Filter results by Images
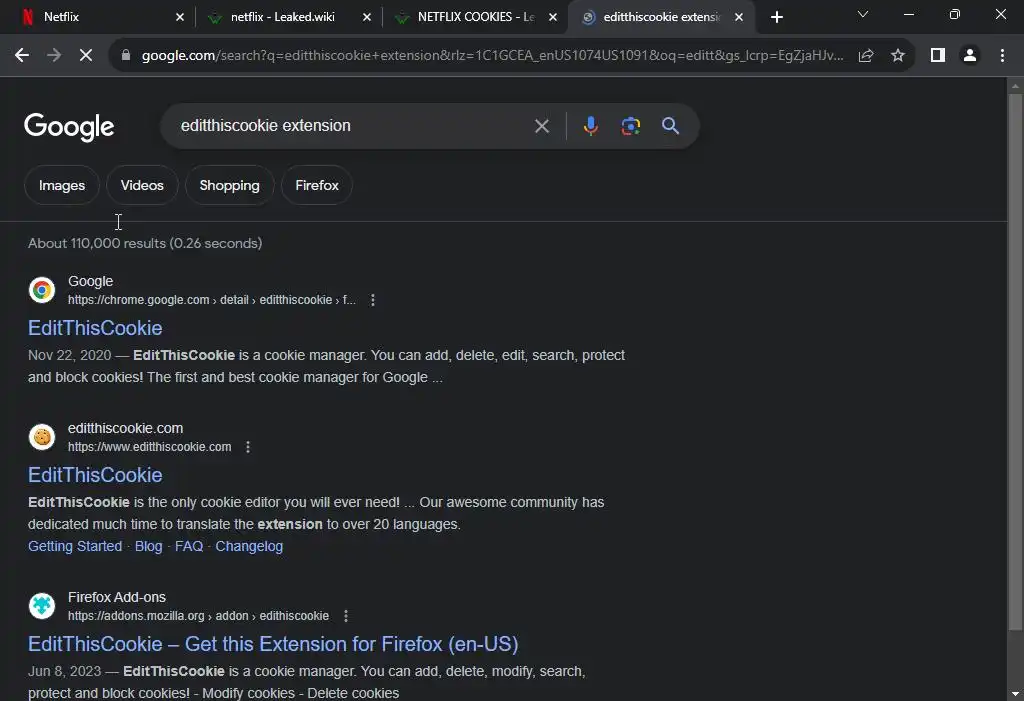 61,186
